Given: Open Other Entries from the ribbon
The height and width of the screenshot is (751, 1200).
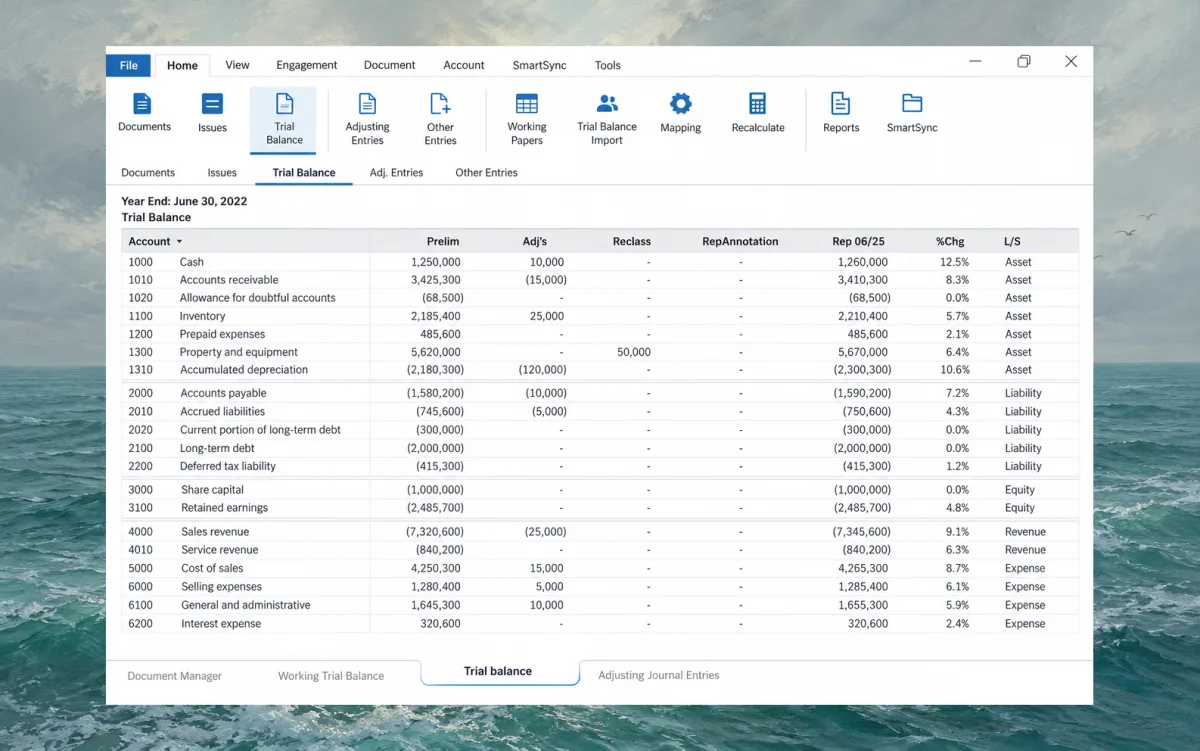Looking at the screenshot, I should pos(440,120).
